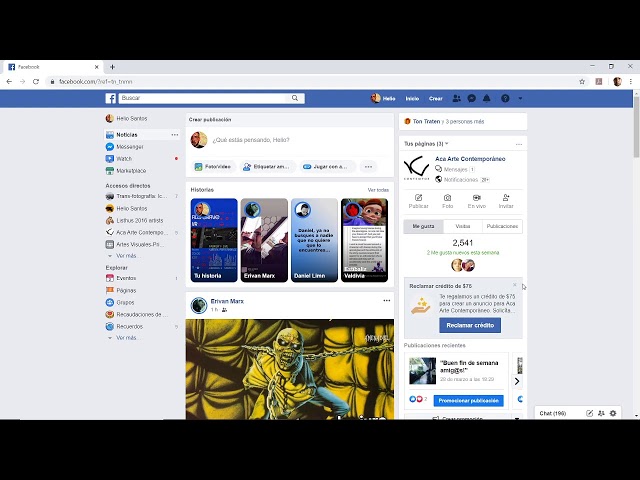Open page Mensajes link
The width and height of the screenshot is (640, 480).
pyautogui.click(x=455, y=169)
